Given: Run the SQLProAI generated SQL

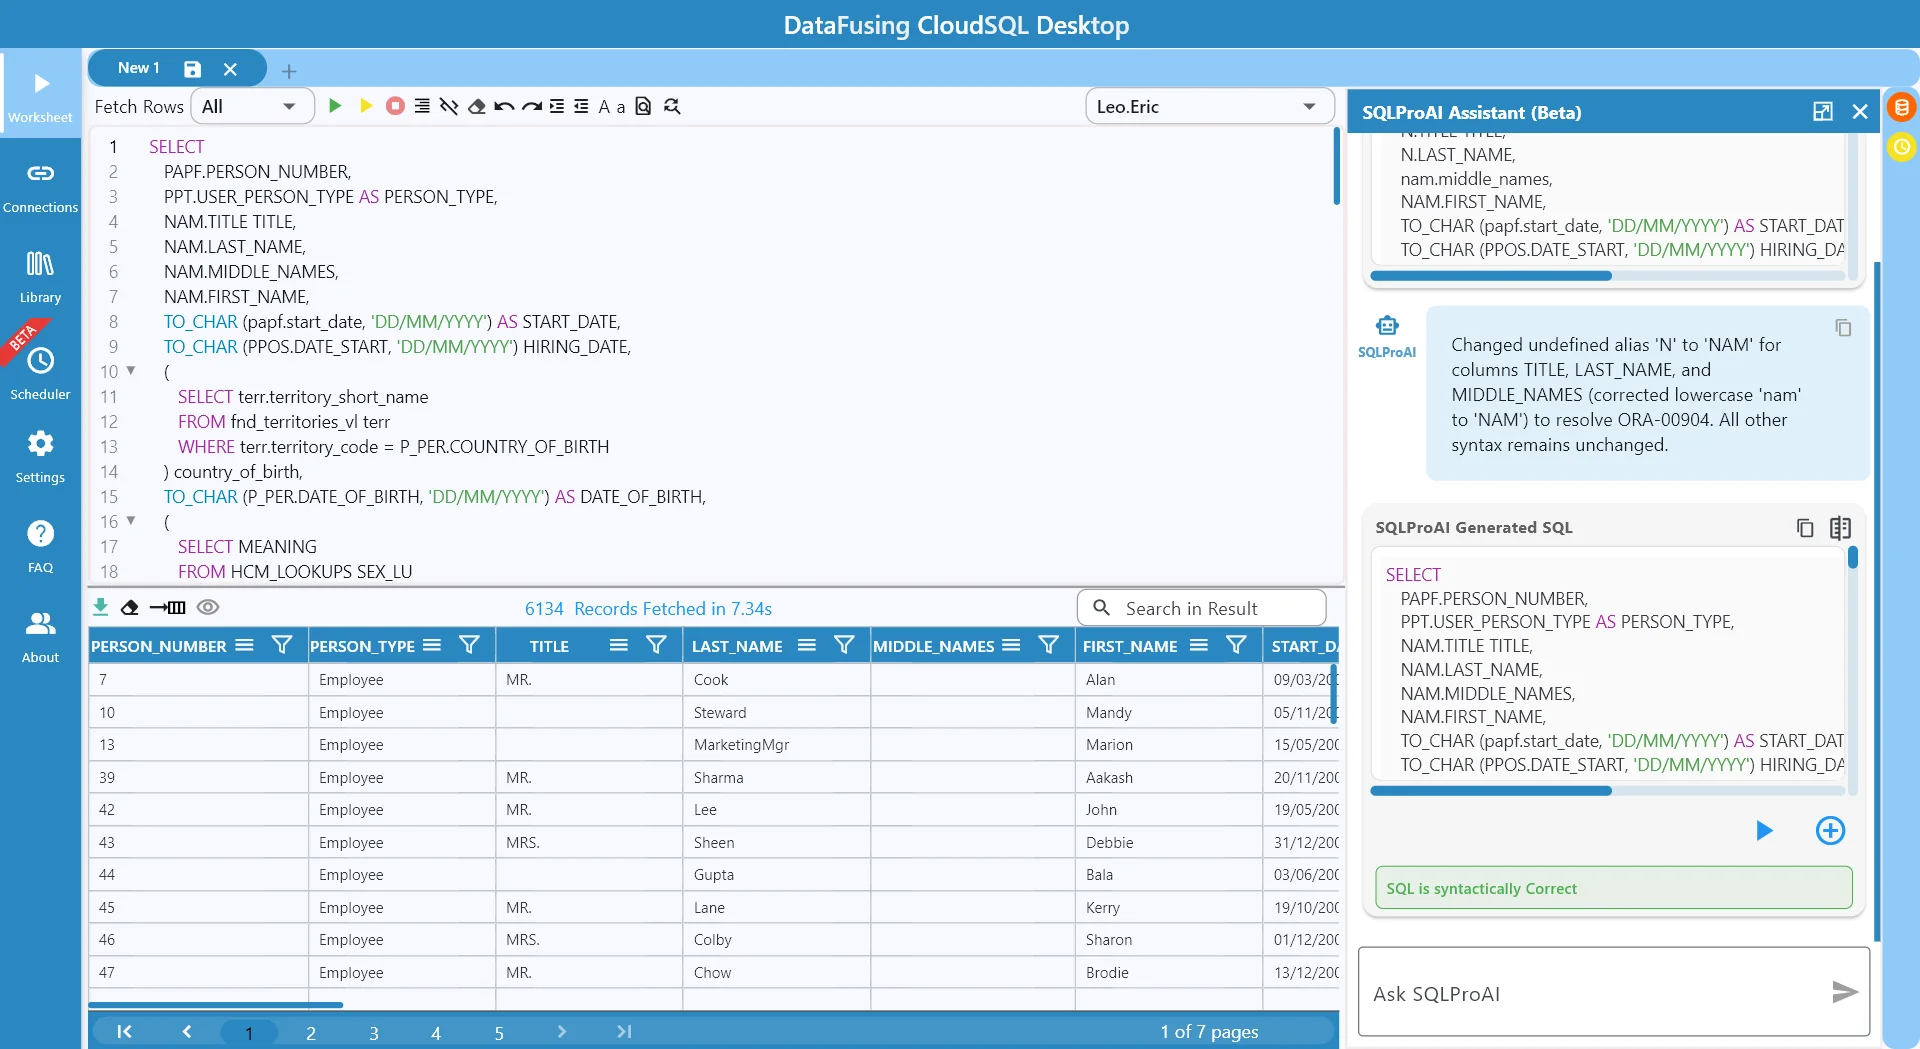Looking at the screenshot, I should point(1764,830).
